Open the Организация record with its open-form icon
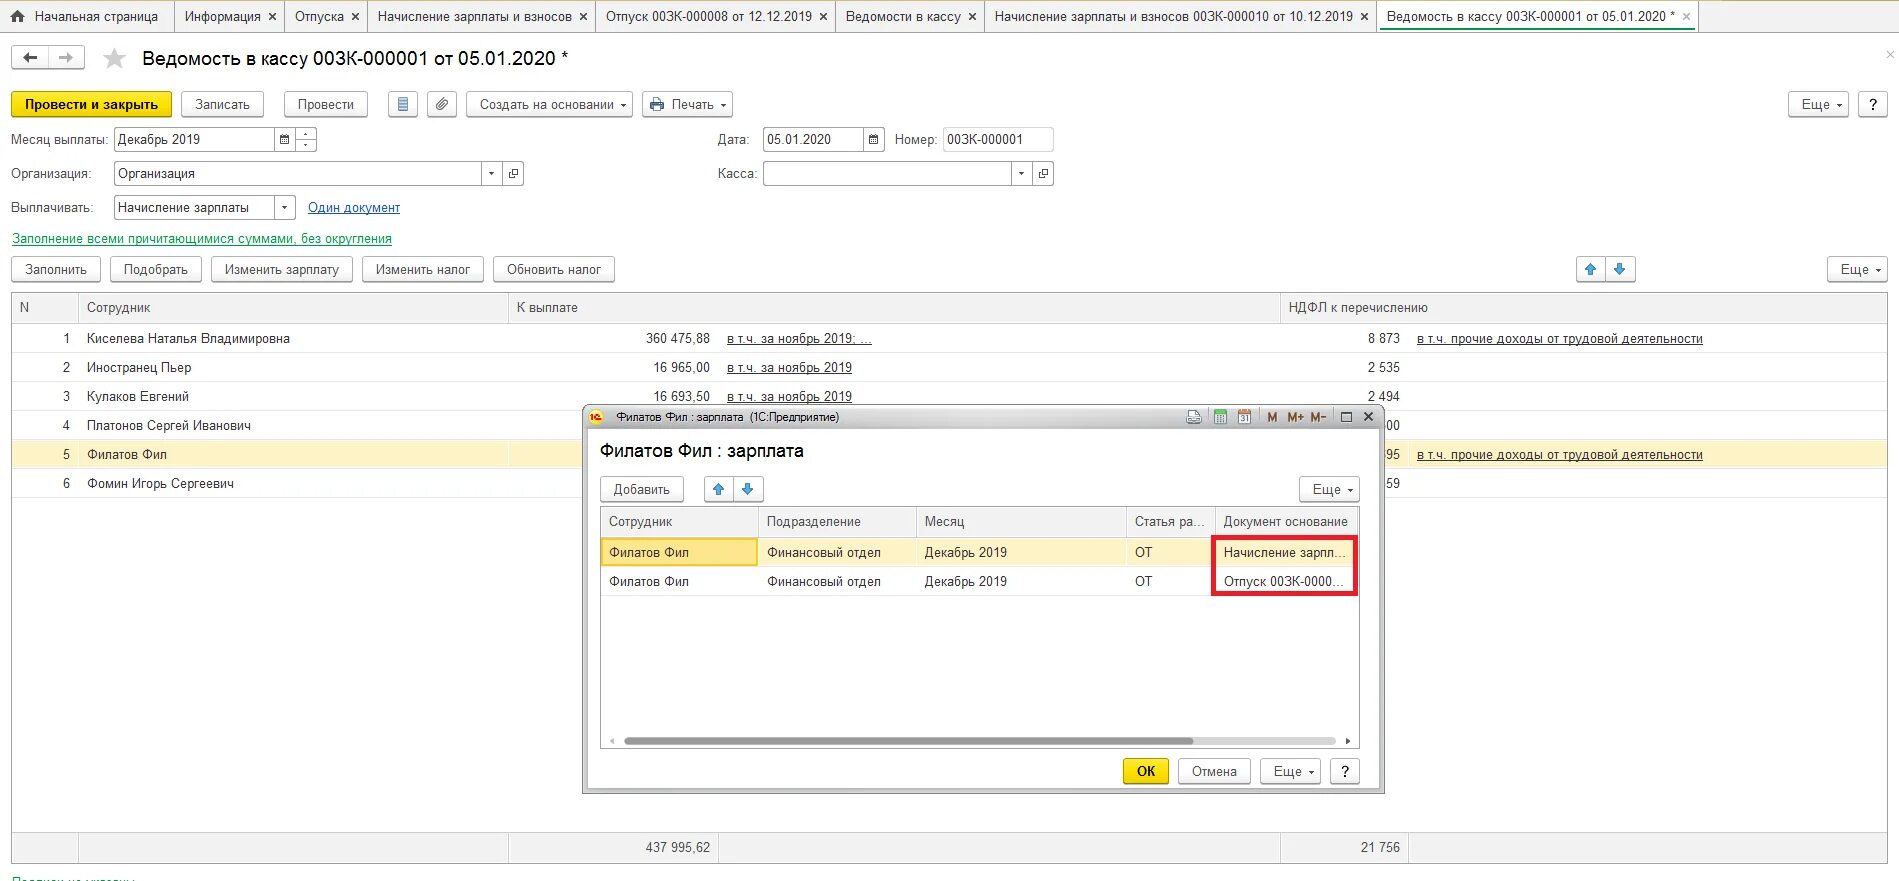Screen dimensions: 1899x881 click(513, 174)
